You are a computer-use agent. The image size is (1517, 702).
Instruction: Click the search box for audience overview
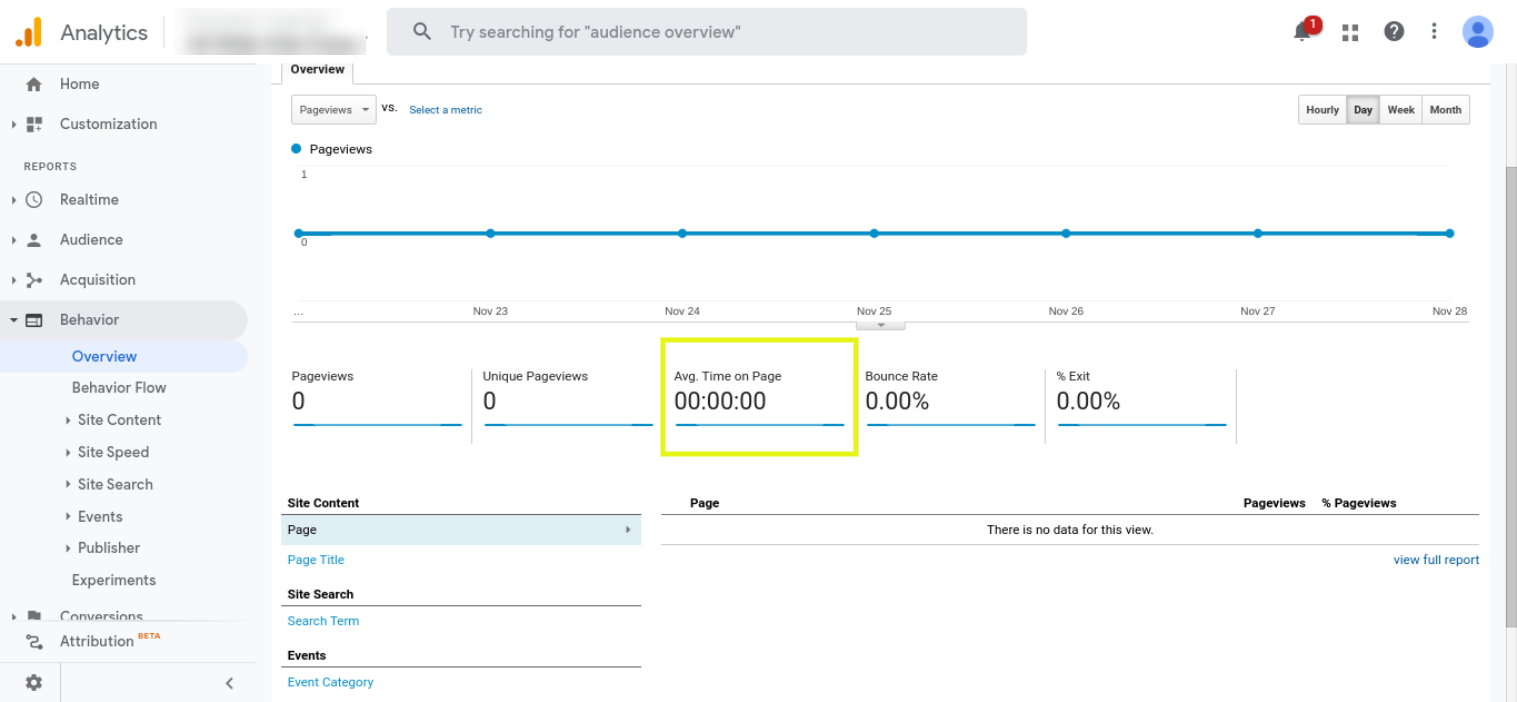tap(706, 32)
